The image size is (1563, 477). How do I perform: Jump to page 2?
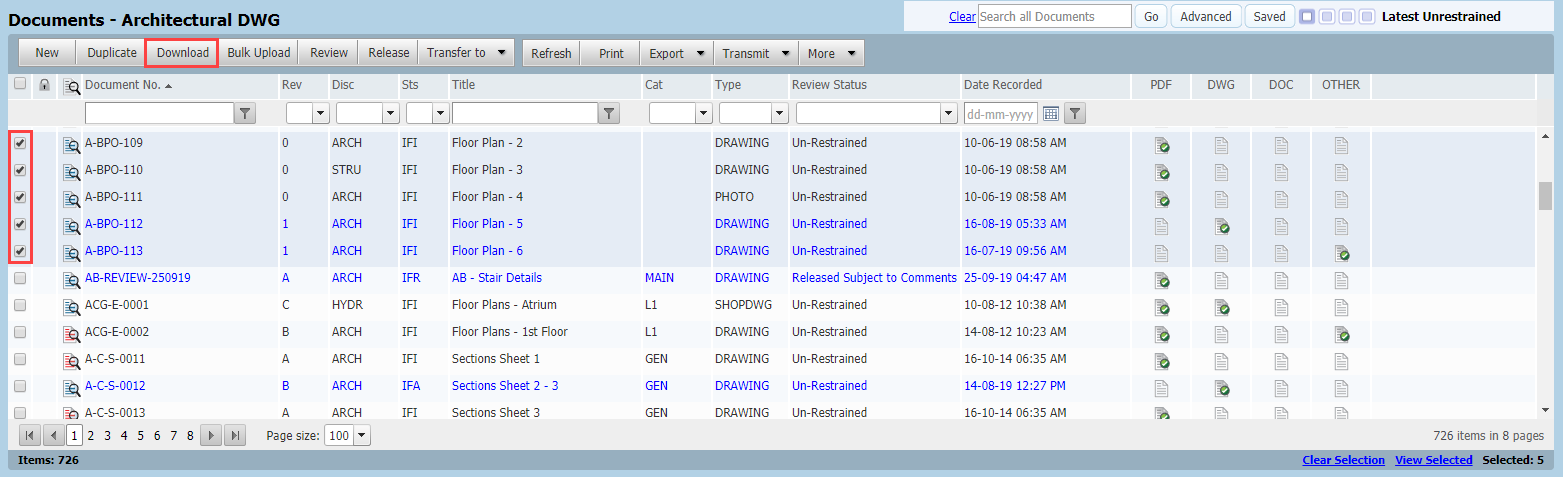[x=91, y=435]
